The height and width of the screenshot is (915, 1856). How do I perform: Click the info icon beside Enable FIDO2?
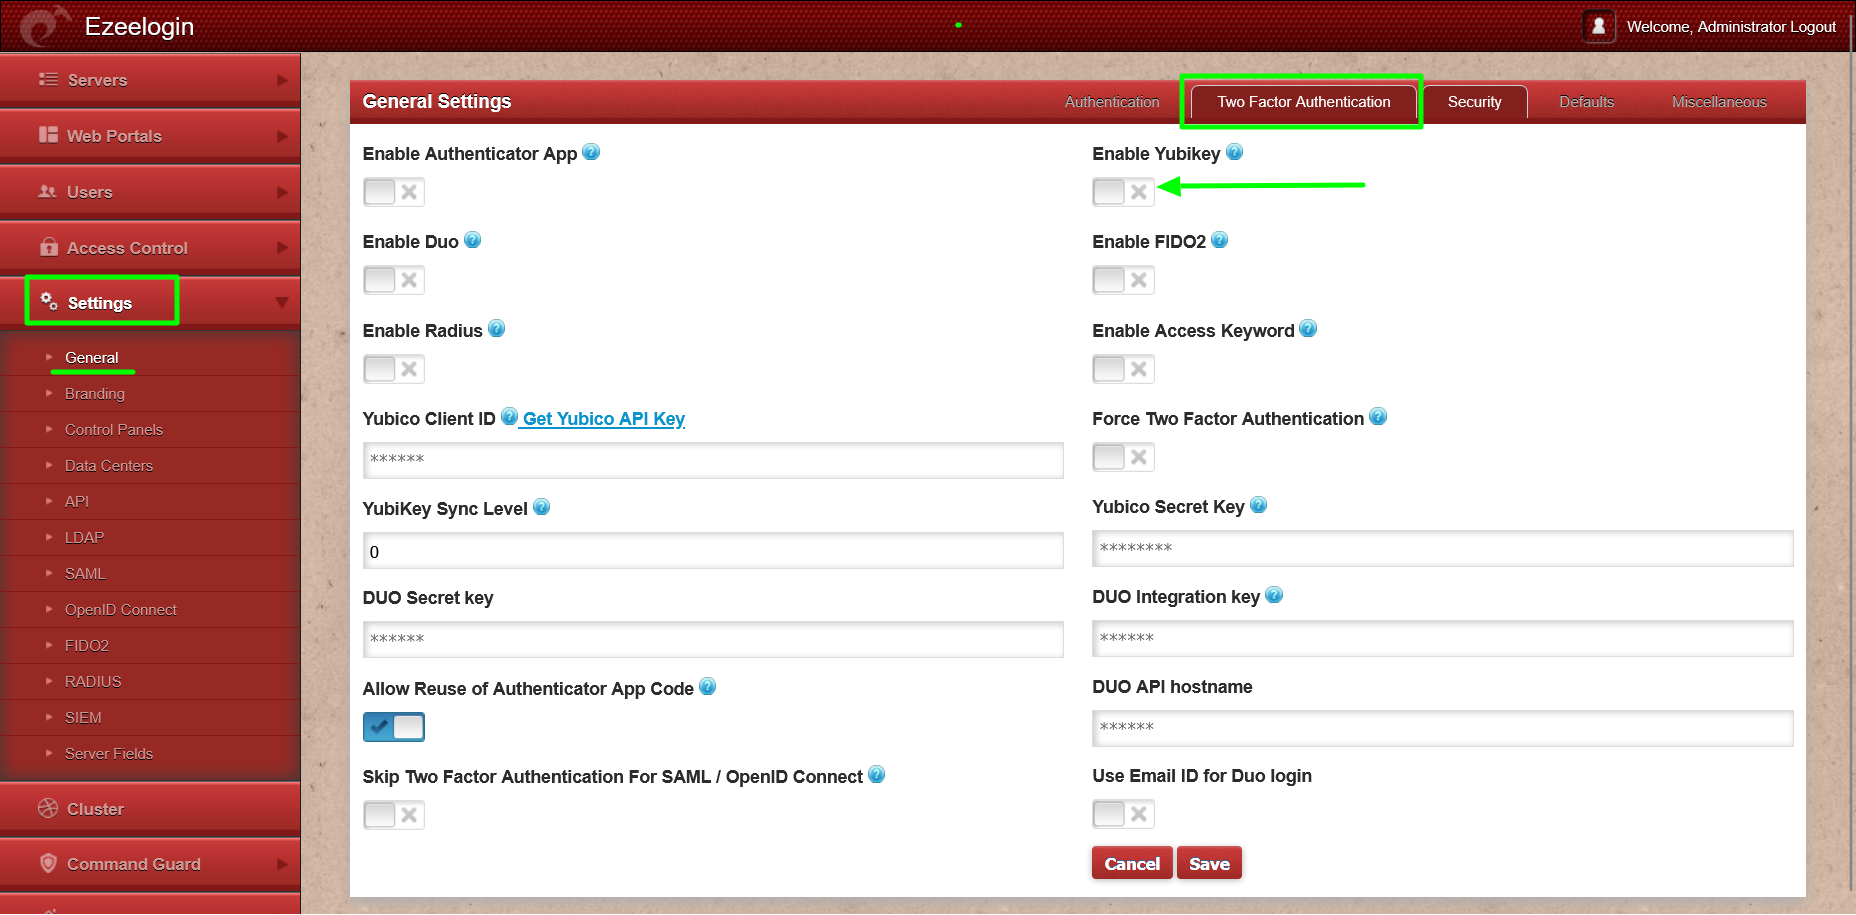click(x=1219, y=240)
